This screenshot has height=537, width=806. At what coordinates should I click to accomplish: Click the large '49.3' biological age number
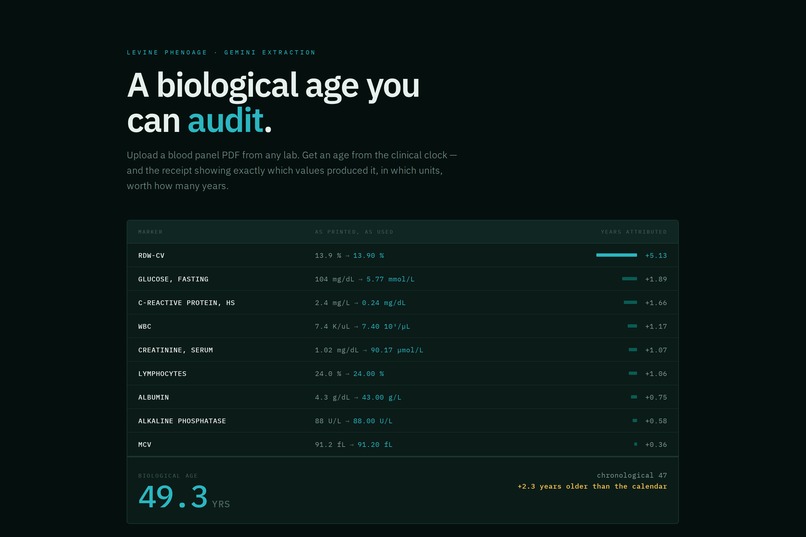[x=173, y=497]
